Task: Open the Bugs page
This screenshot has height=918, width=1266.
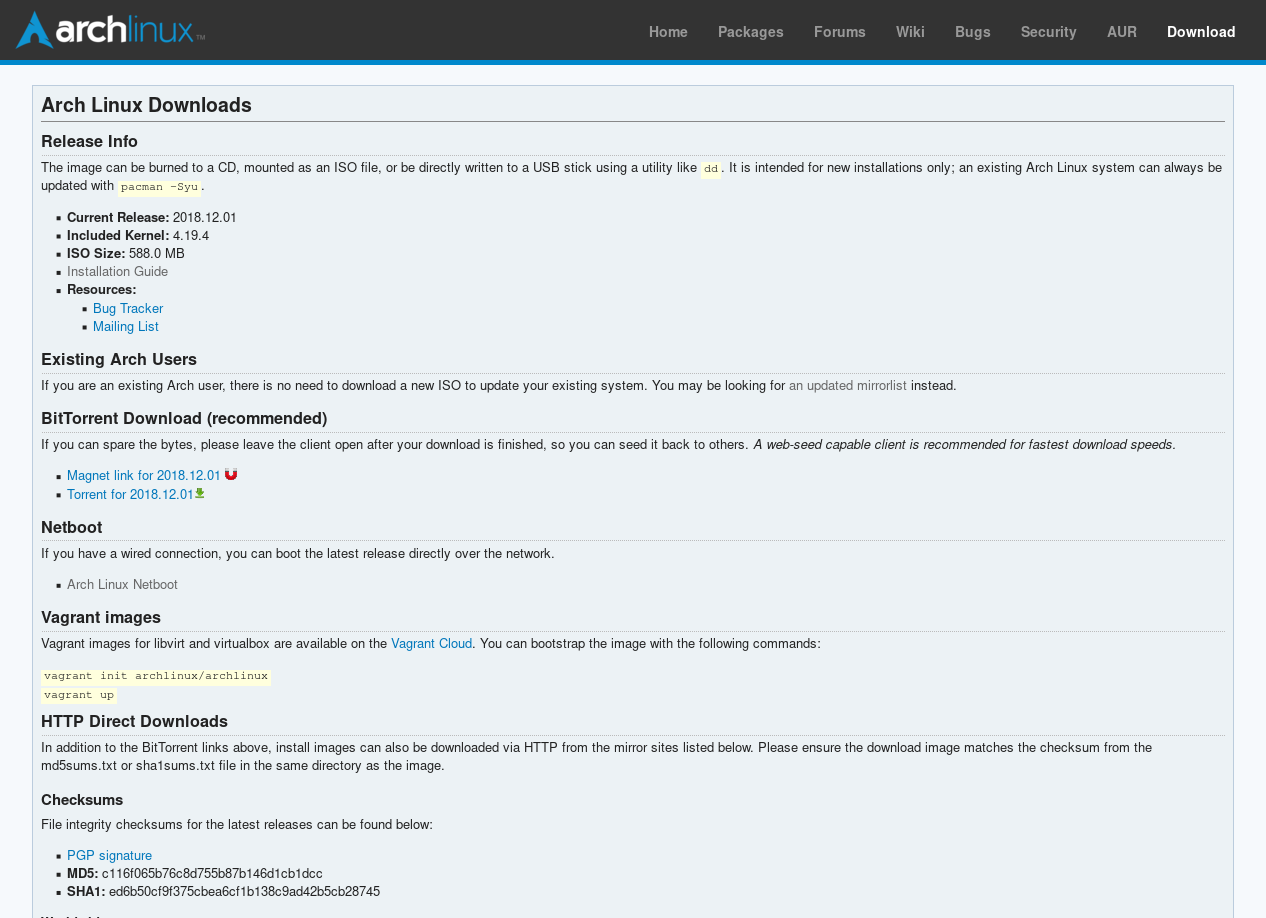Action: [972, 32]
